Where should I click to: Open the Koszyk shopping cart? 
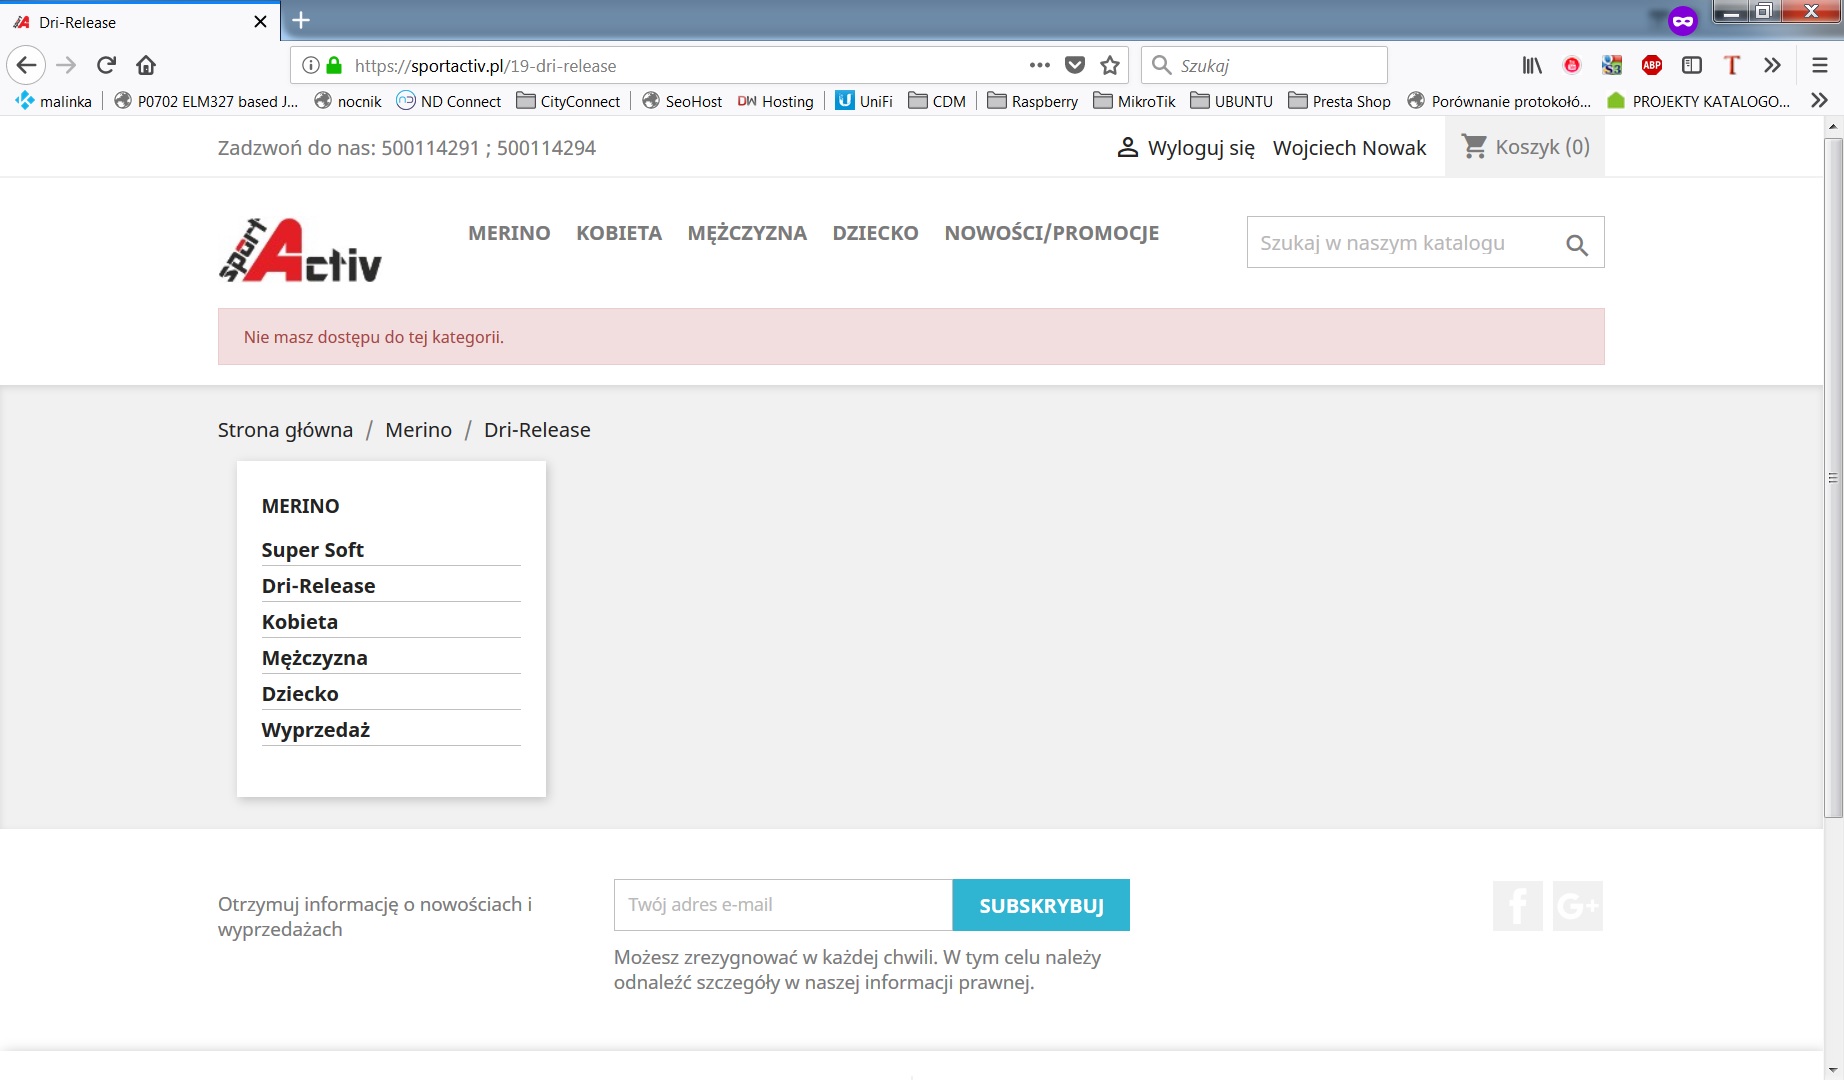1525,147
